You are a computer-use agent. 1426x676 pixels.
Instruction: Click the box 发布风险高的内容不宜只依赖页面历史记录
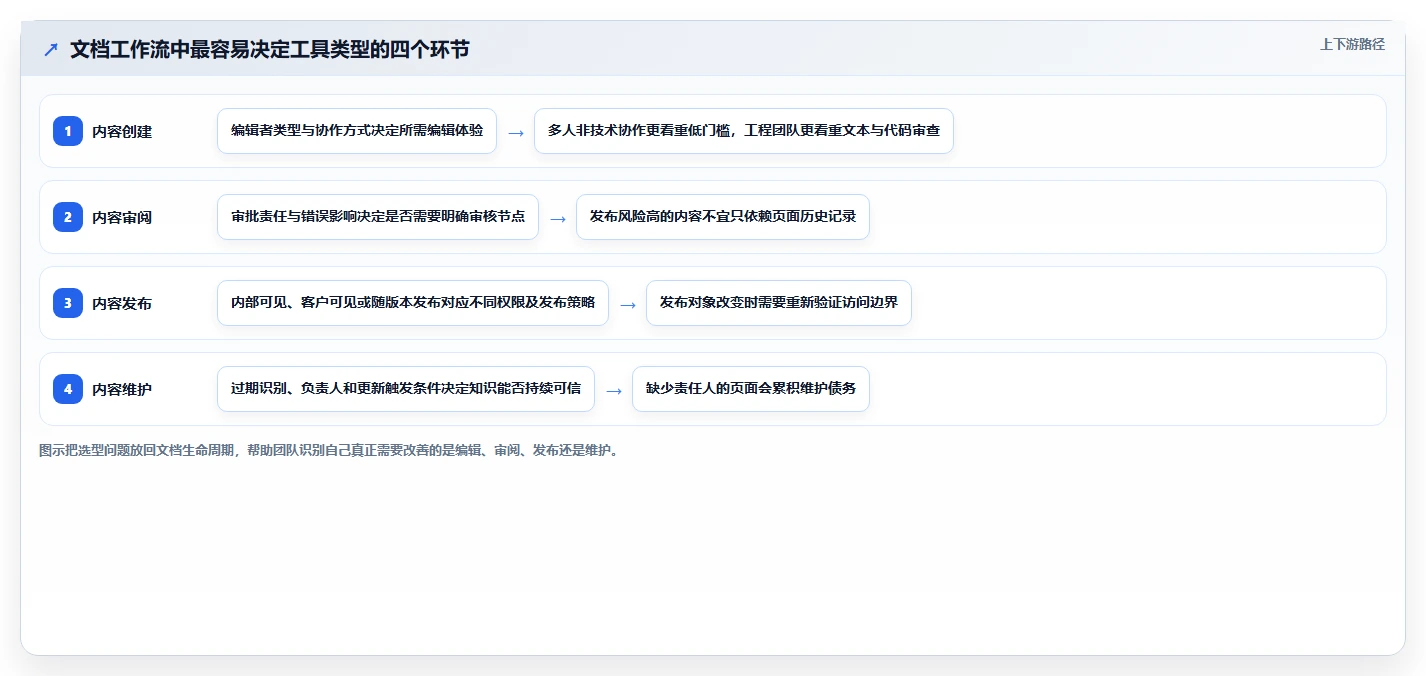click(x=723, y=217)
